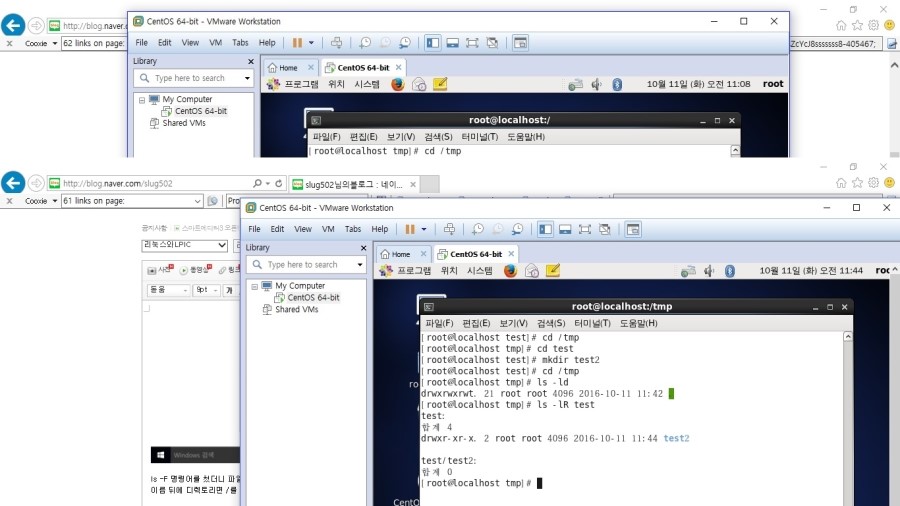Click network icon in CentOS panel showing 11:44
This screenshot has width=900, height=506.
tap(688, 271)
